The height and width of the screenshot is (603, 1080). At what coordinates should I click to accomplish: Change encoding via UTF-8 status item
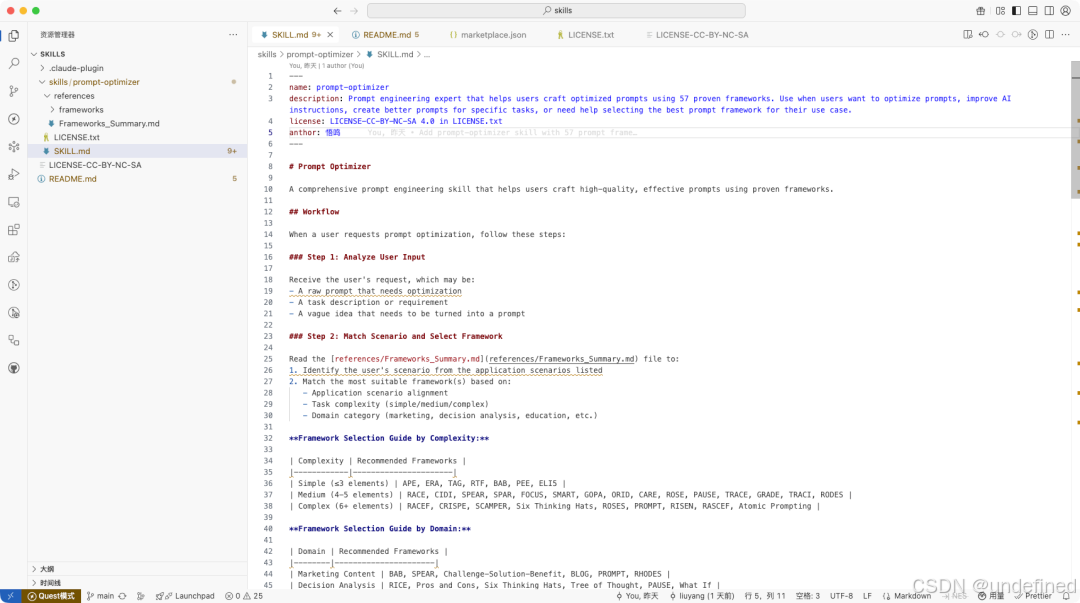841,596
